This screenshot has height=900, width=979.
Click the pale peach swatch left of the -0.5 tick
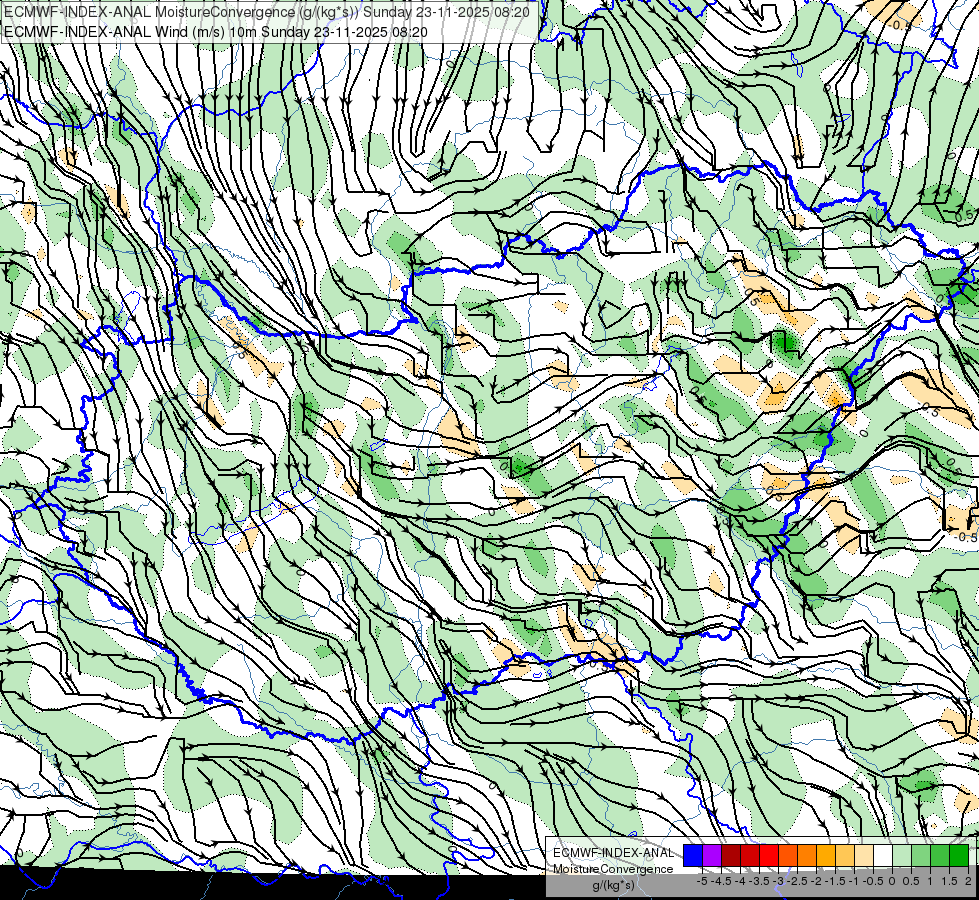click(864, 856)
